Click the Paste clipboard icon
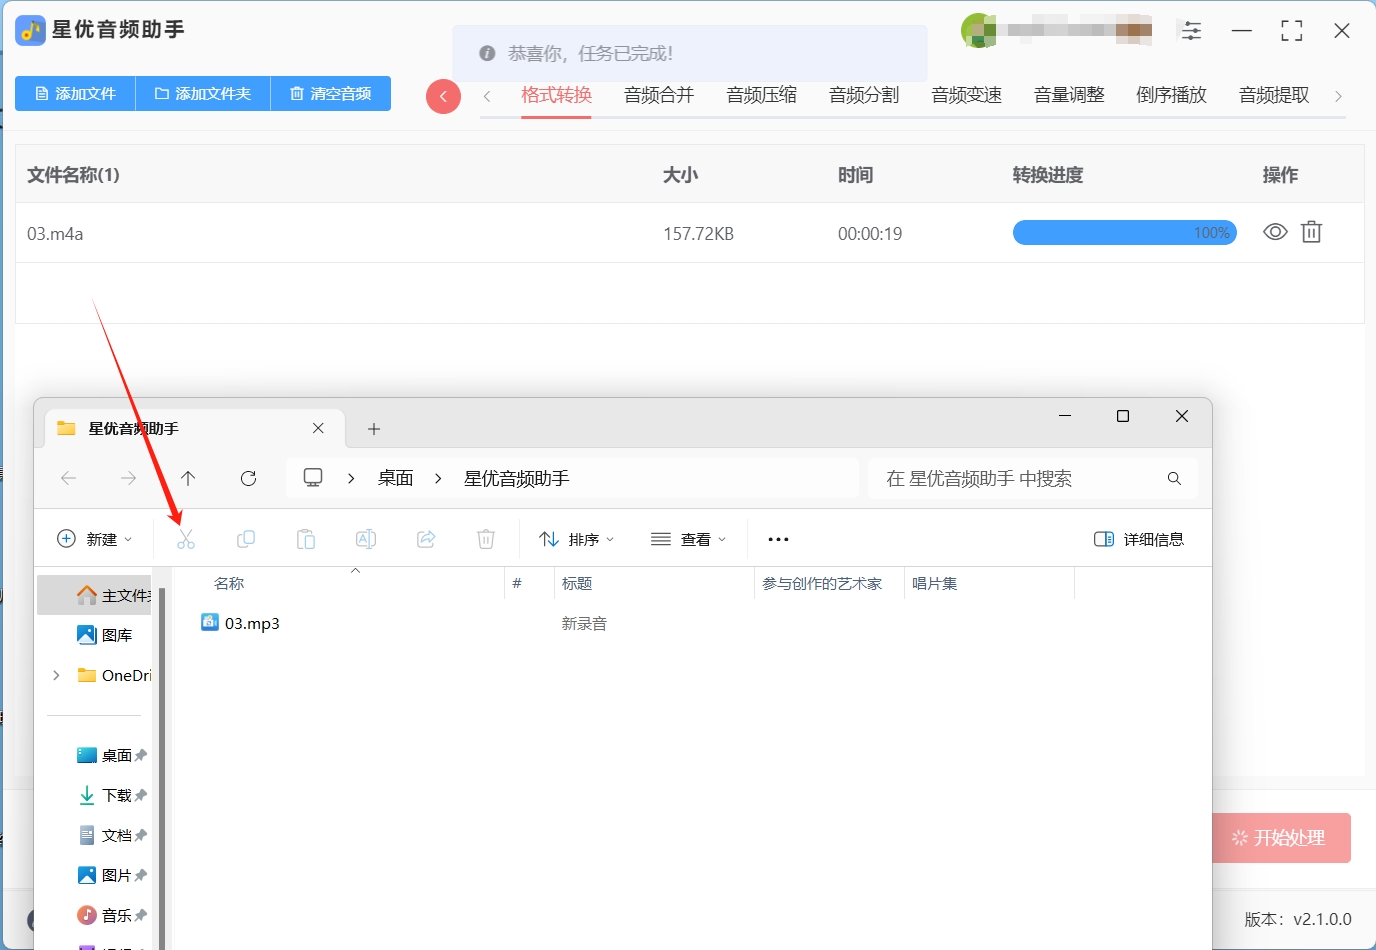The width and height of the screenshot is (1376, 950). pos(306,539)
